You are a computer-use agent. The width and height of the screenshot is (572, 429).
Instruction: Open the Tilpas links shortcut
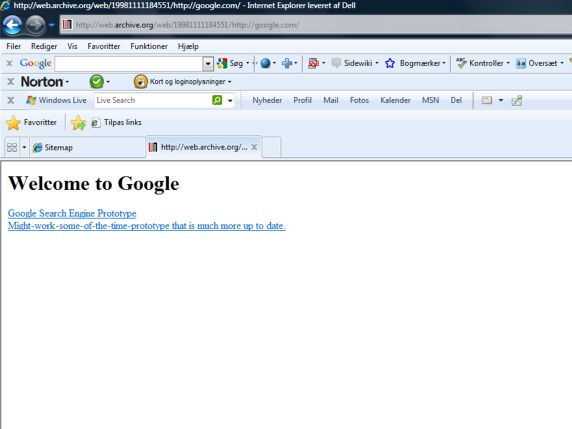tap(116, 123)
